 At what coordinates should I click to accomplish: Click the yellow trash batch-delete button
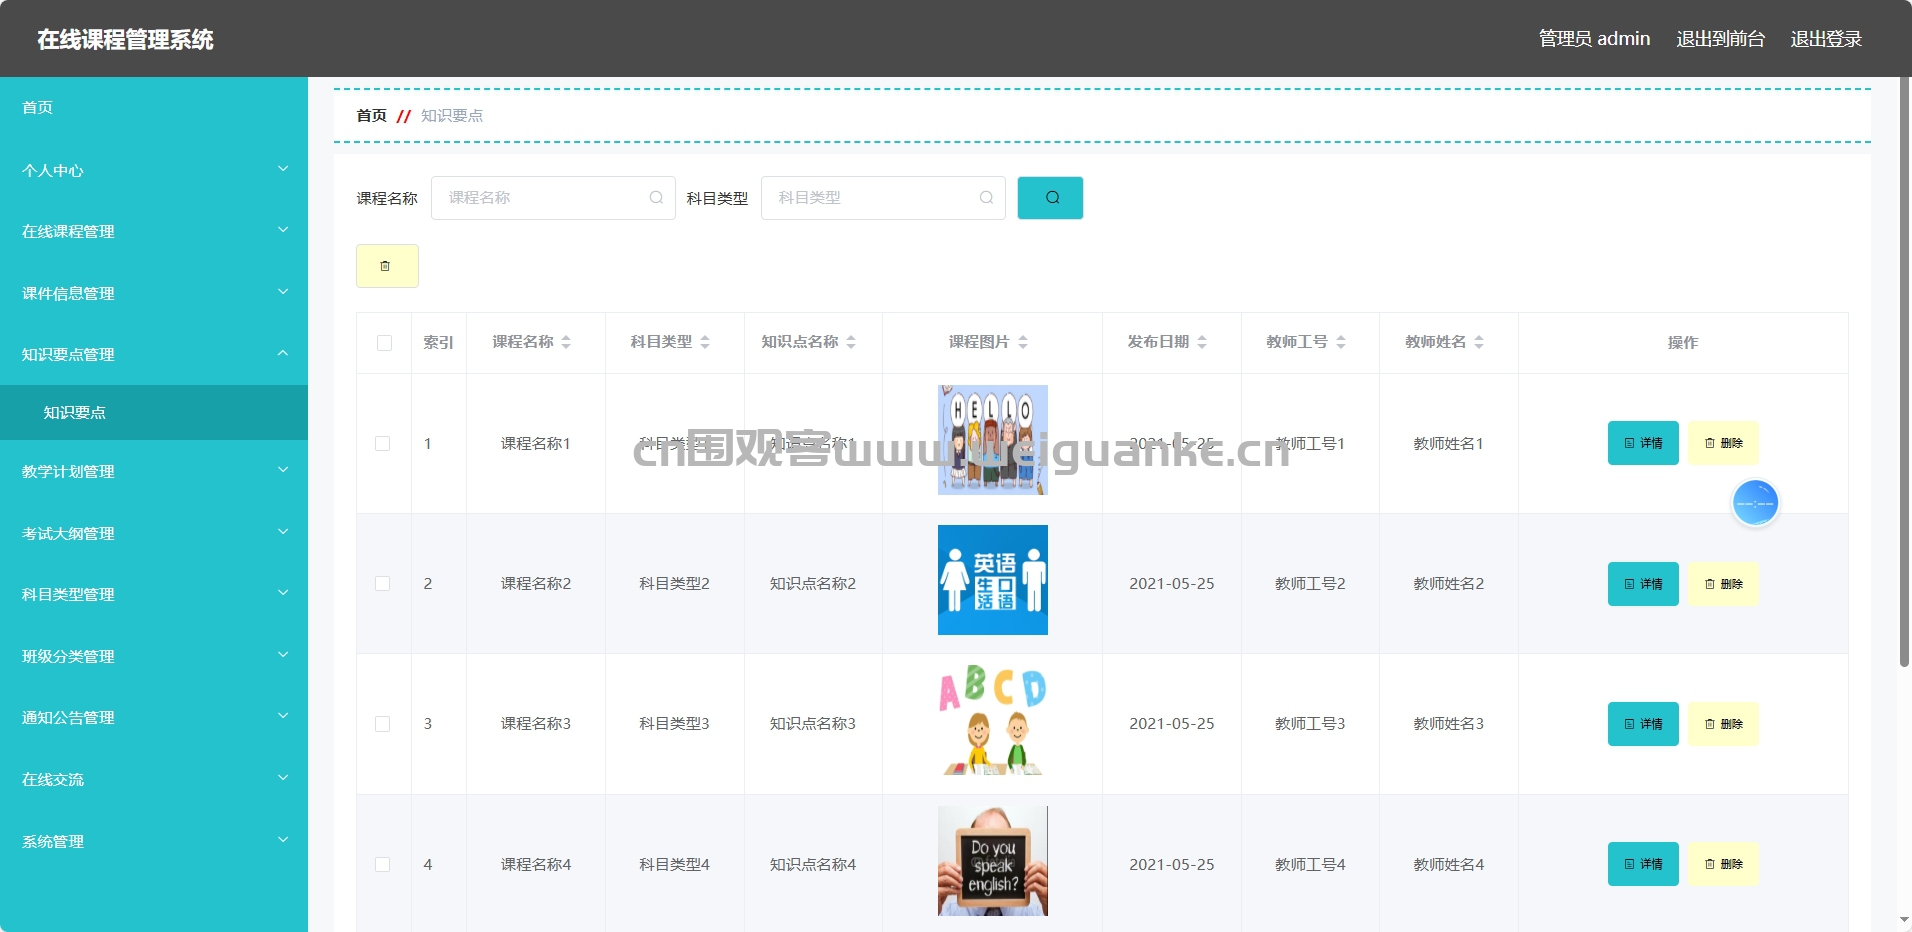(x=387, y=266)
